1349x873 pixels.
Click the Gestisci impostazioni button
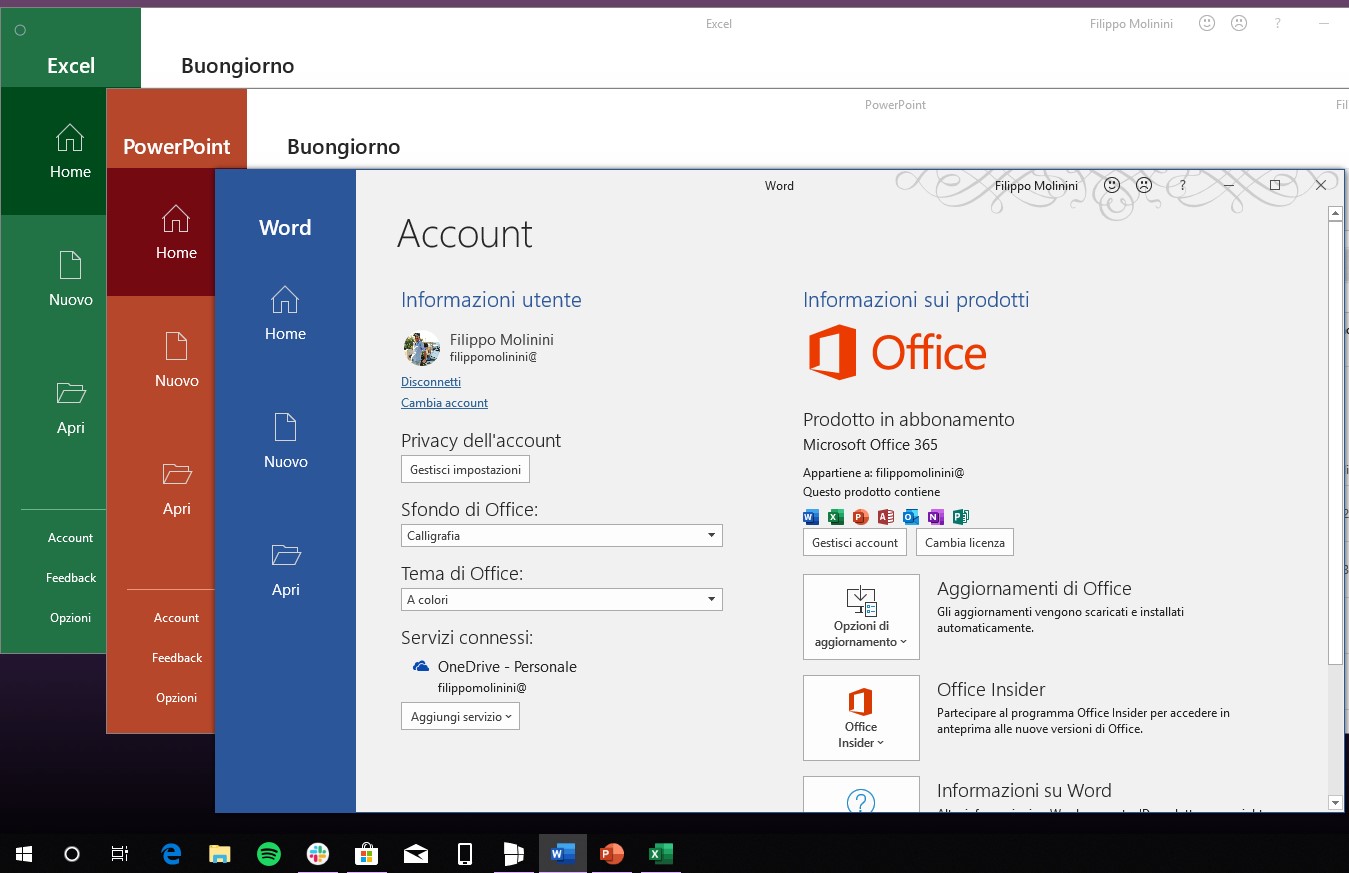pos(465,469)
